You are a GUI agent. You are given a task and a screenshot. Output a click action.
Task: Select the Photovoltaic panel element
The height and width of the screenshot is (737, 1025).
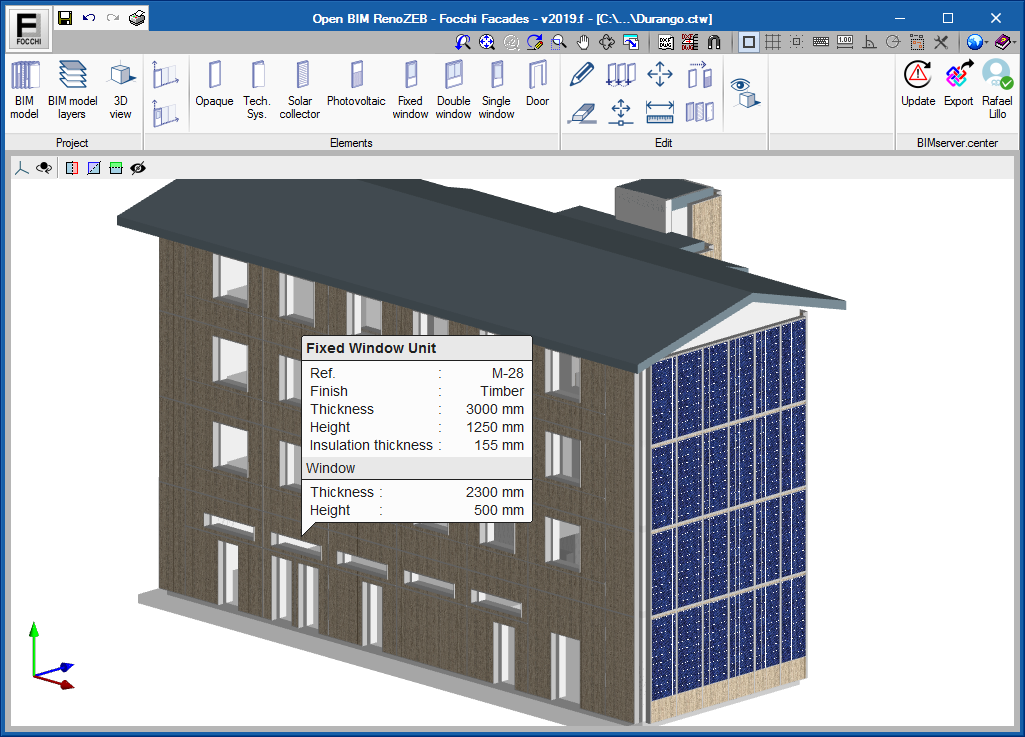pos(356,84)
